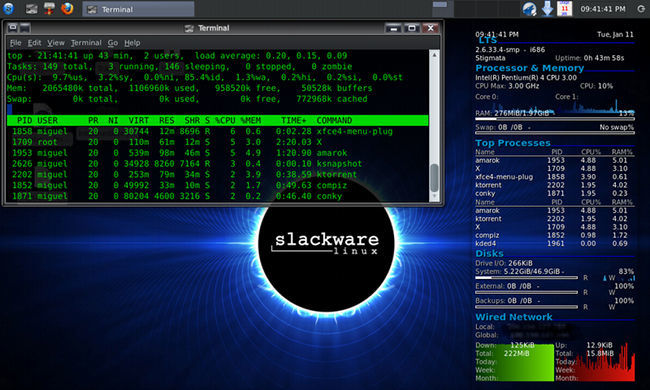Screen dimensions: 650x390
Task: Open the View menu
Action: tap(56, 43)
